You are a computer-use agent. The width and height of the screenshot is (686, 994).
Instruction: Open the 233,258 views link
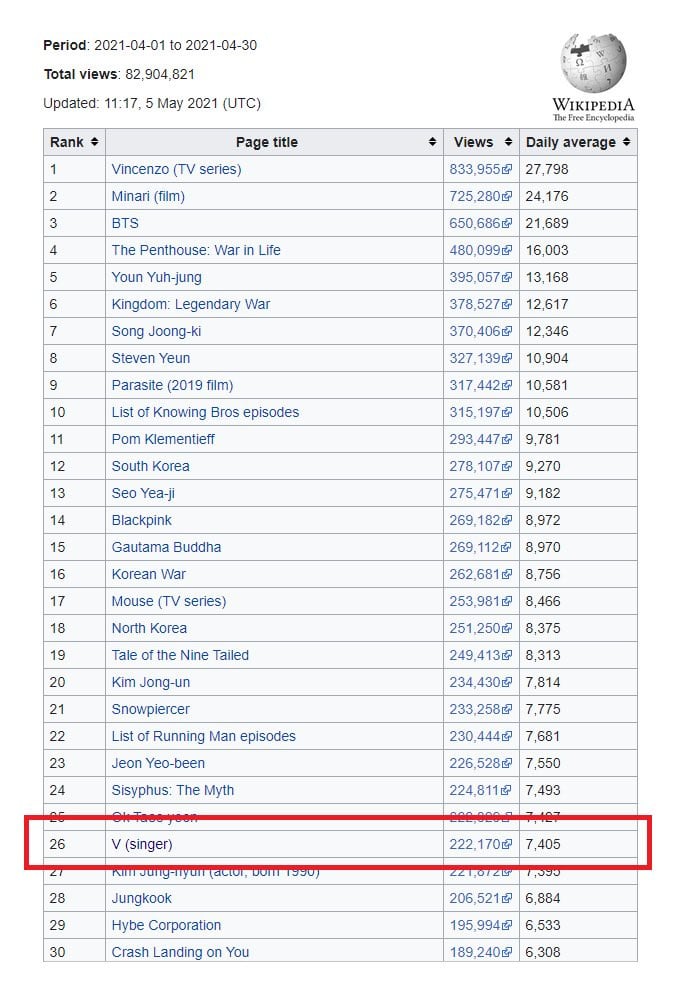[475, 709]
